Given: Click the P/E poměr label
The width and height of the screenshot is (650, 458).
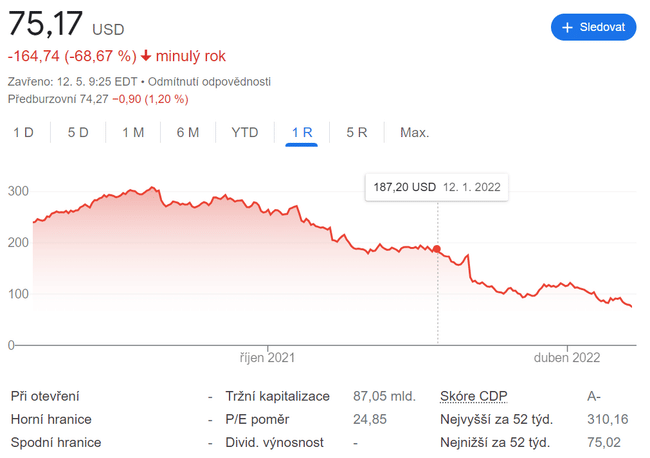Looking at the screenshot, I should [x=256, y=419].
